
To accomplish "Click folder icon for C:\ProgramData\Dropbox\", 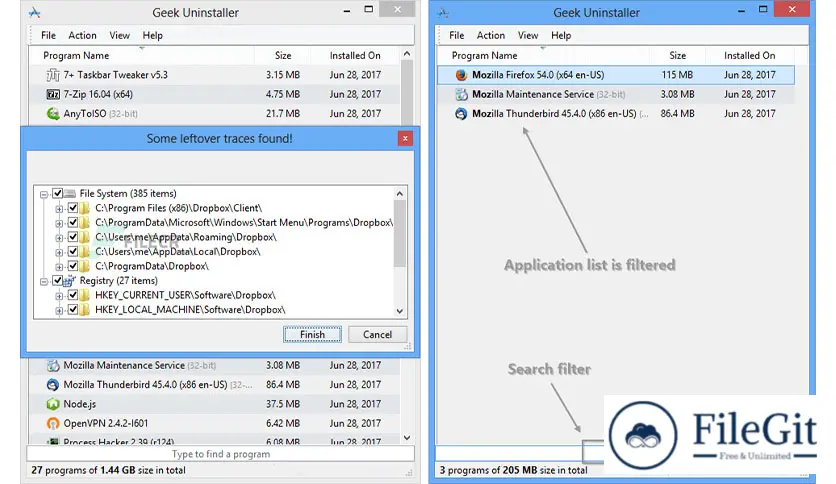I will click(x=85, y=266).
